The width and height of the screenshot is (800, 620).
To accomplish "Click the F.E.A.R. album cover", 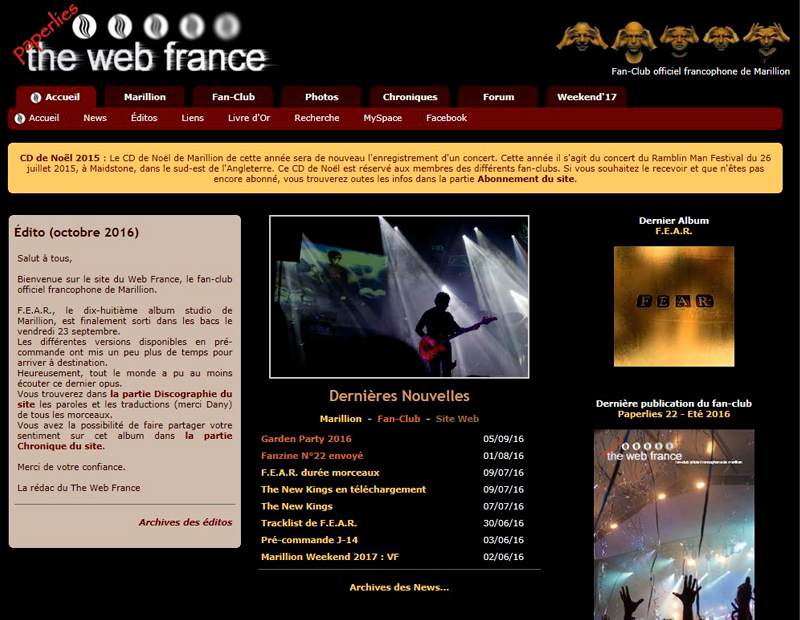I will (674, 306).
